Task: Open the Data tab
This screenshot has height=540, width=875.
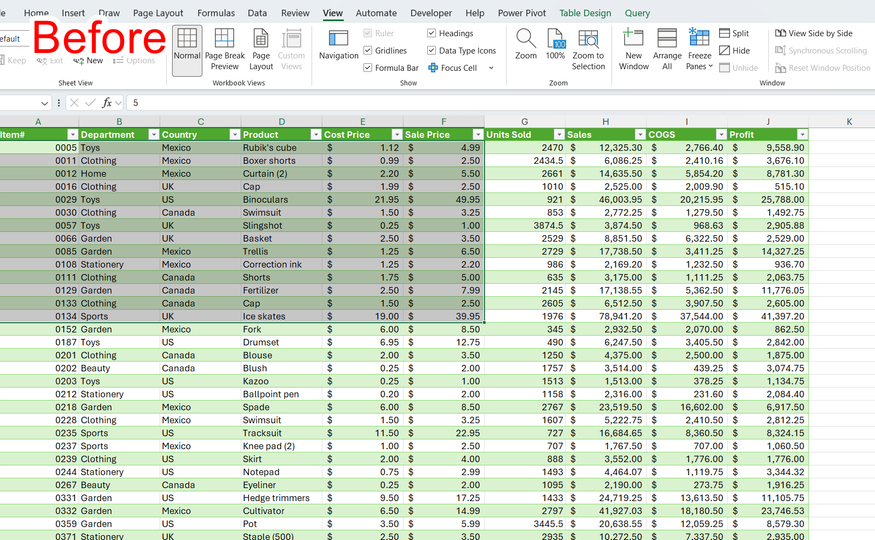Action: click(257, 13)
